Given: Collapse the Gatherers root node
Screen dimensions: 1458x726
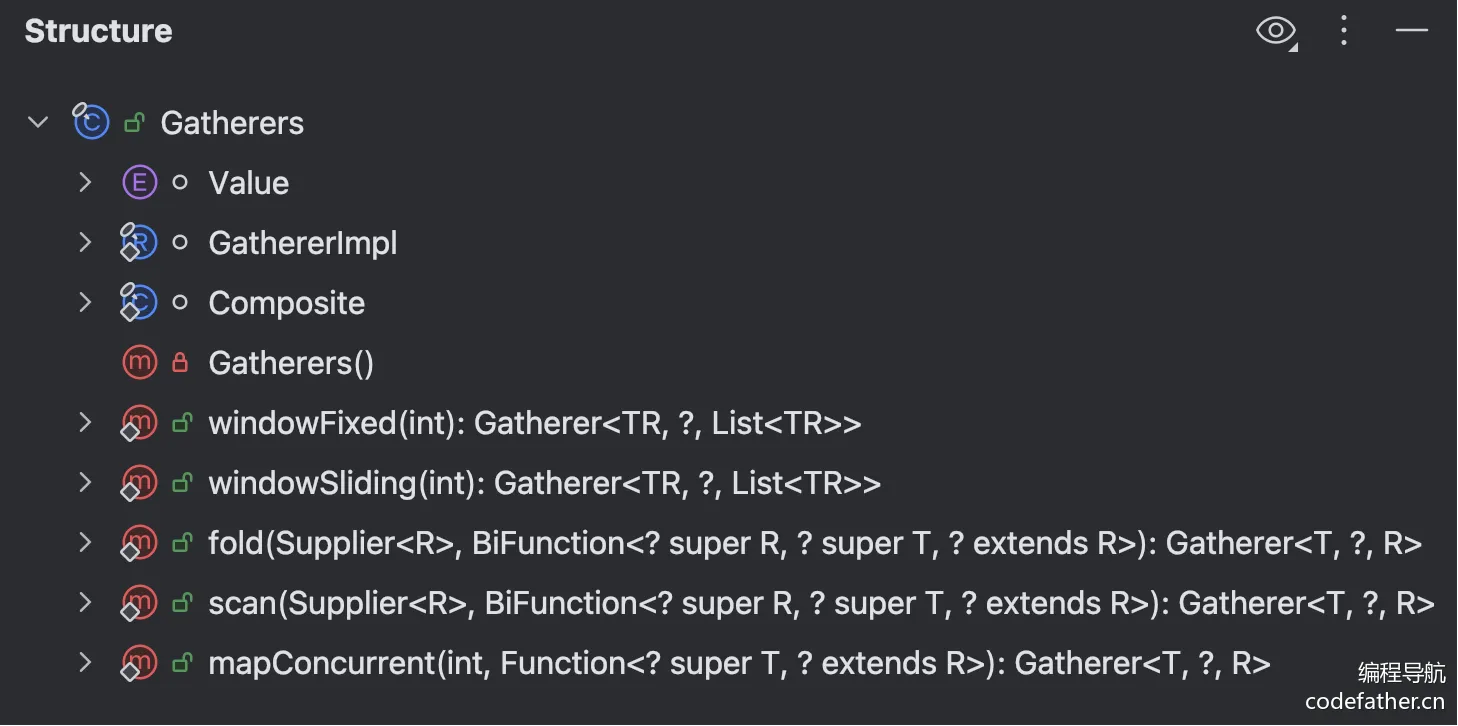Looking at the screenshot, I should (x=38, y=123).
